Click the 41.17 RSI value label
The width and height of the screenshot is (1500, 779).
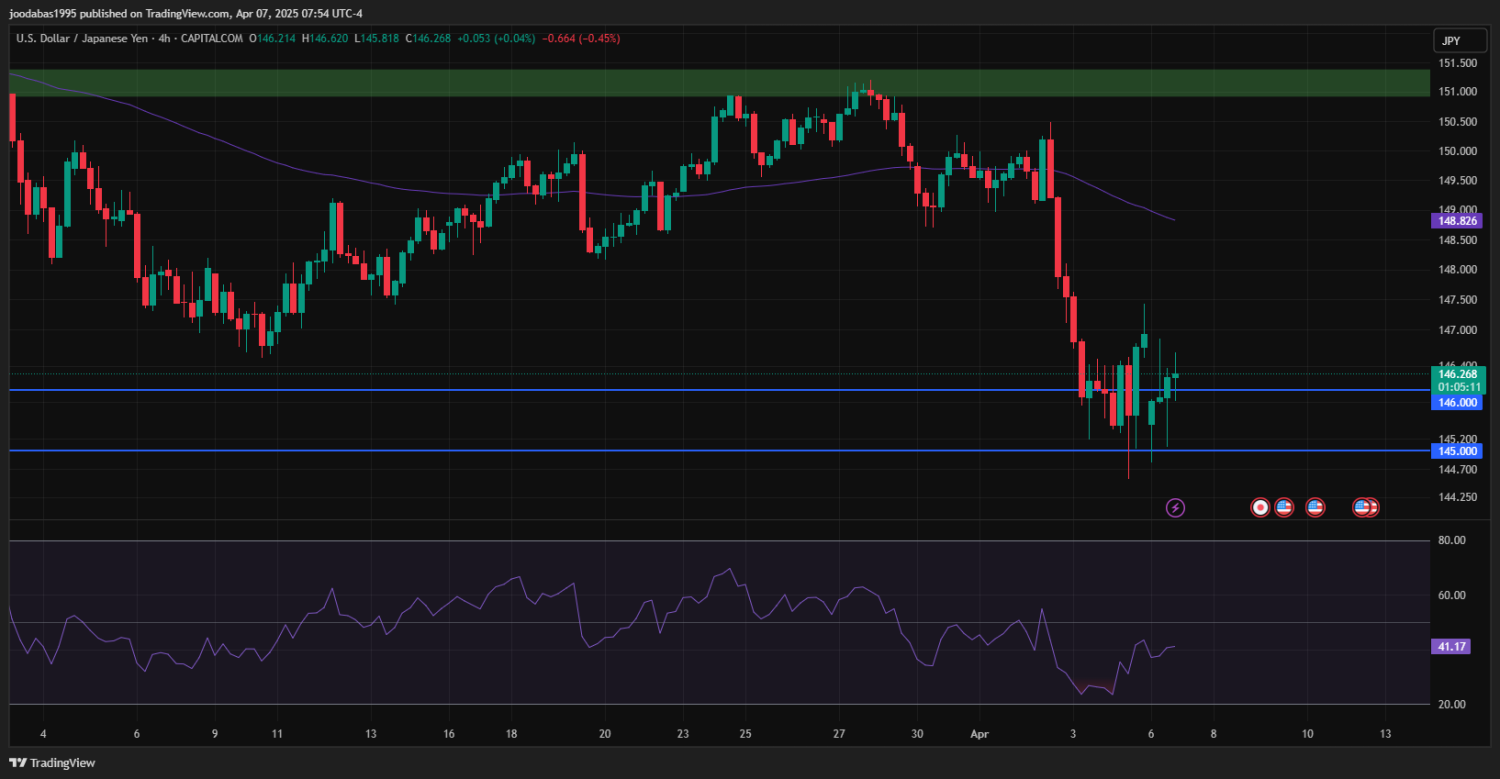click(x=1452, y=647)
